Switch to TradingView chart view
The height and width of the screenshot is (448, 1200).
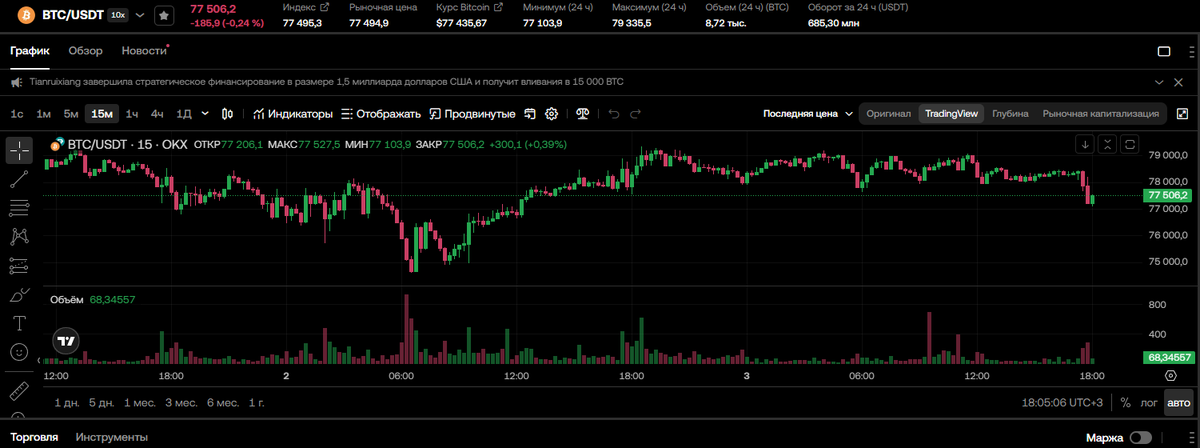tap(951, 114)
